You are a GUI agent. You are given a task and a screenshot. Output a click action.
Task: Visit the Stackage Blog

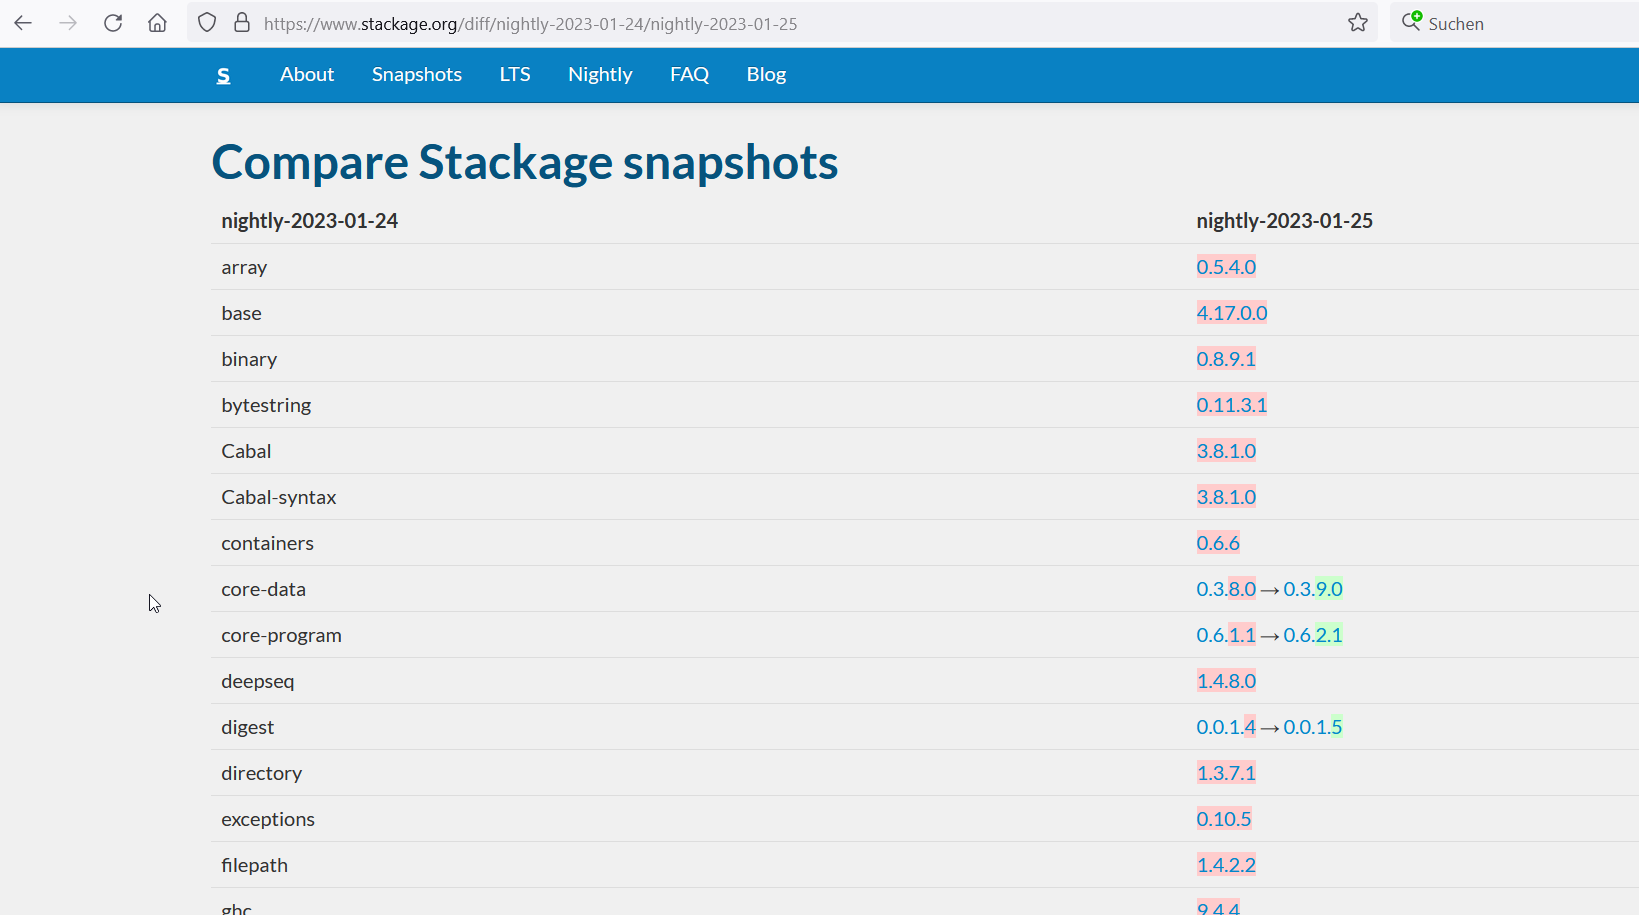[x=766, y=74]
